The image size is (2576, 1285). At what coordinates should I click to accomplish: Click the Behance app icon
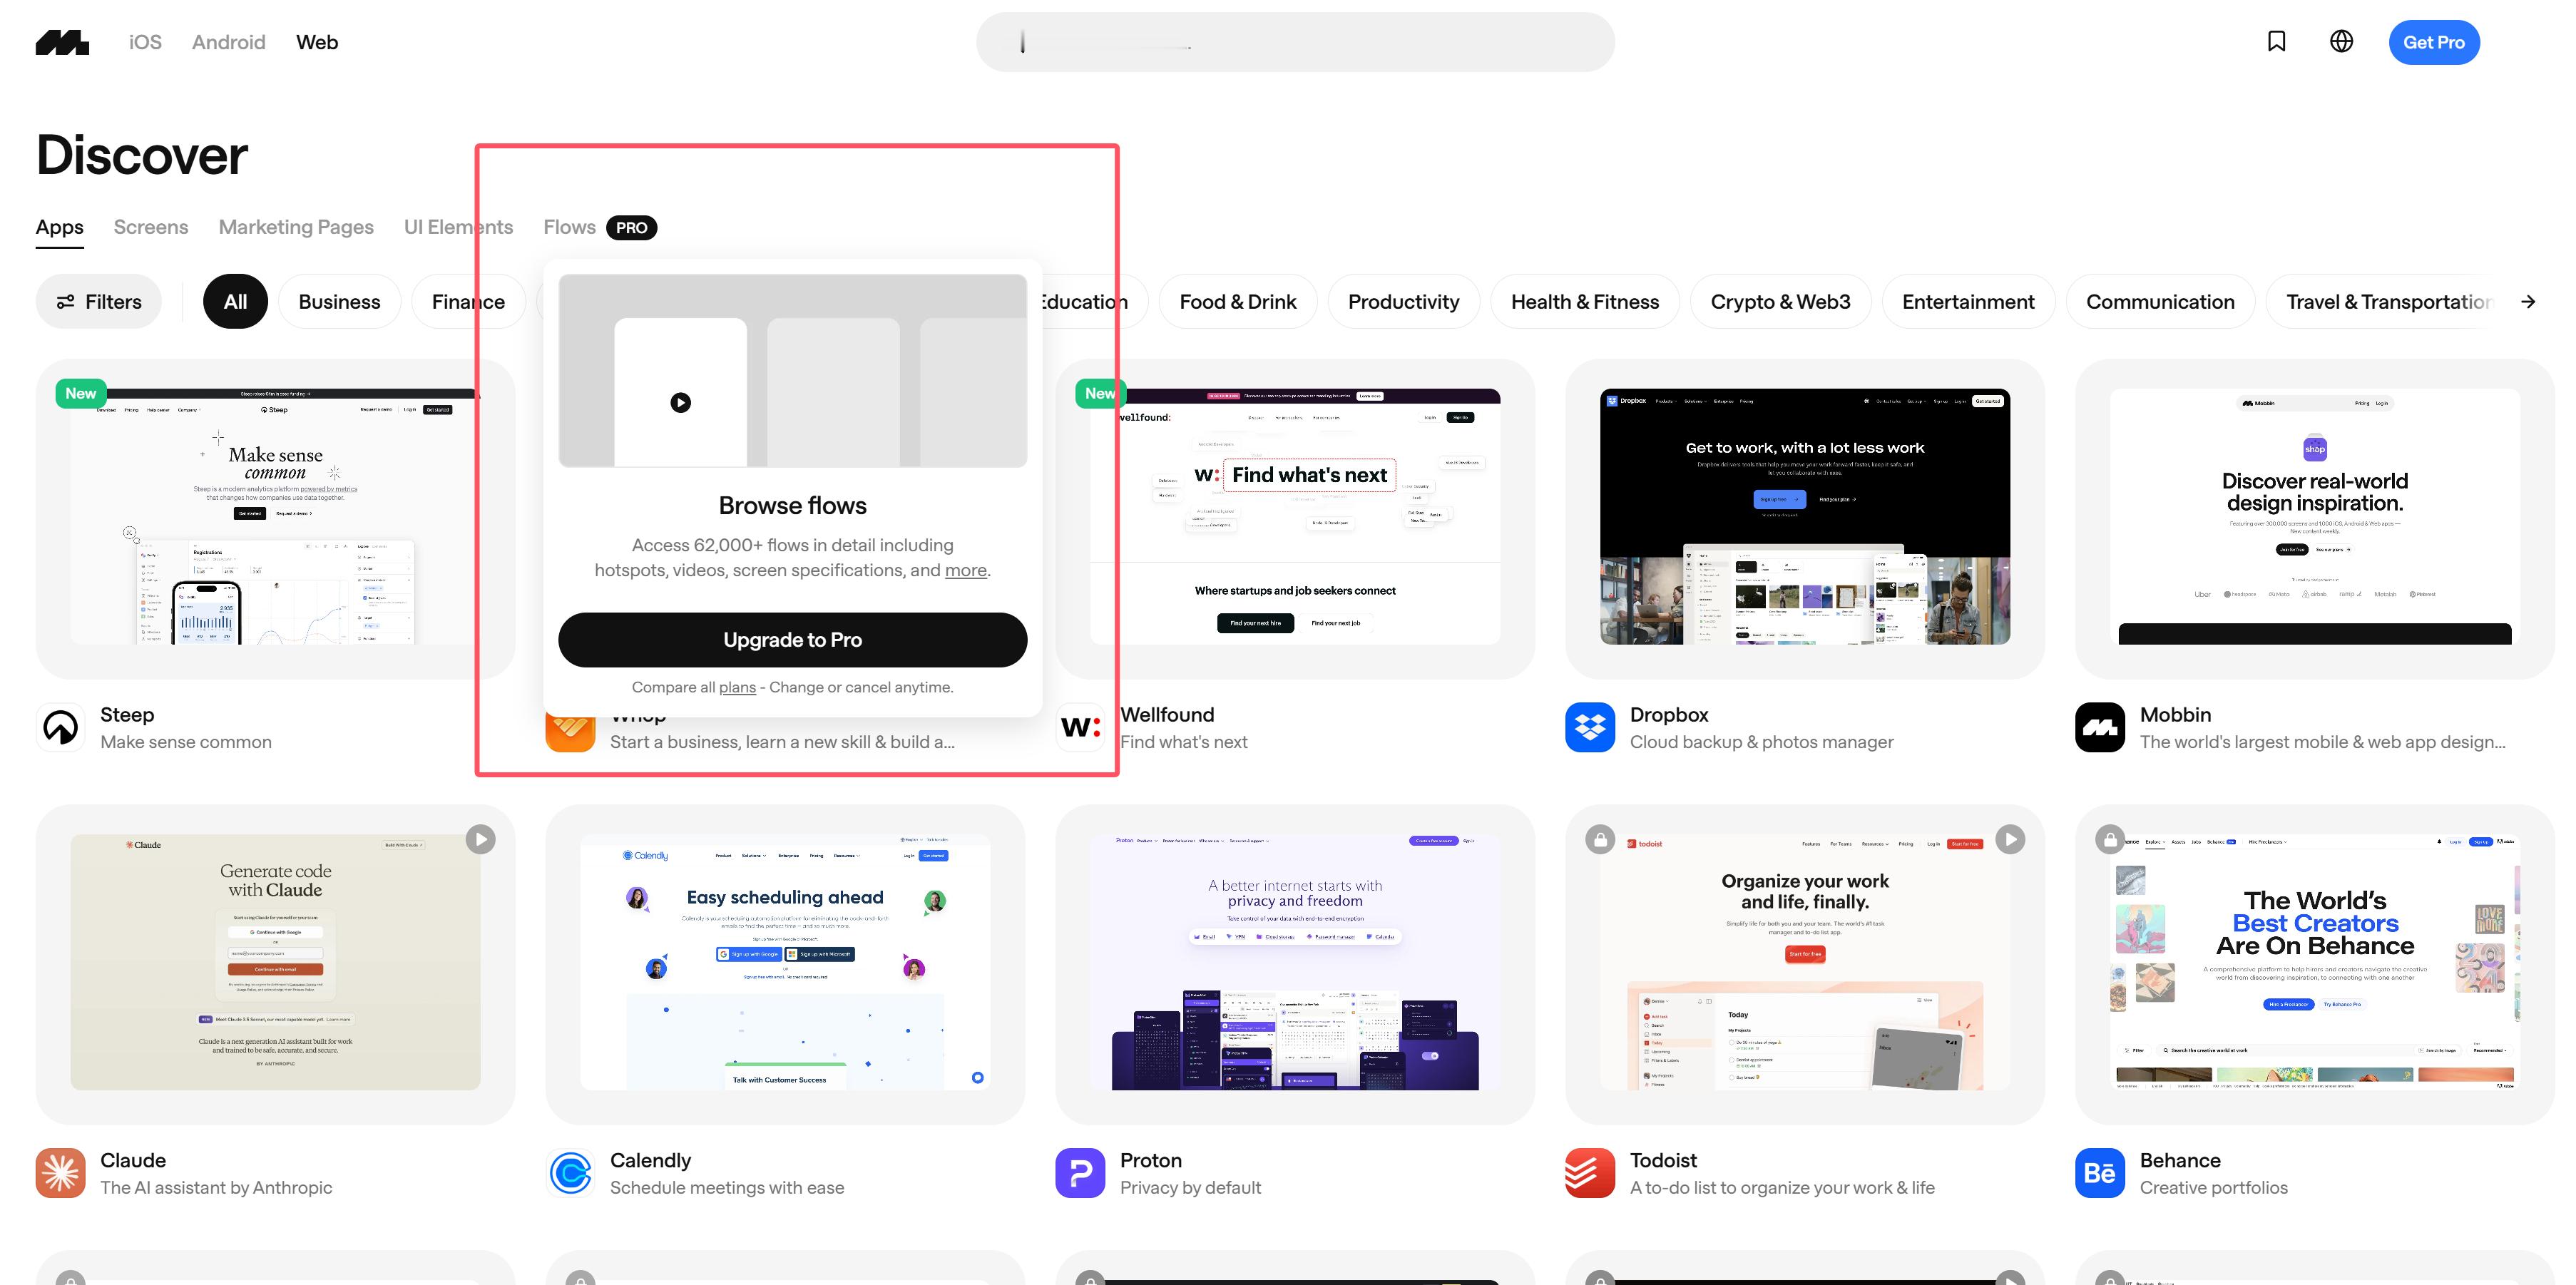coord(2100,1173)
